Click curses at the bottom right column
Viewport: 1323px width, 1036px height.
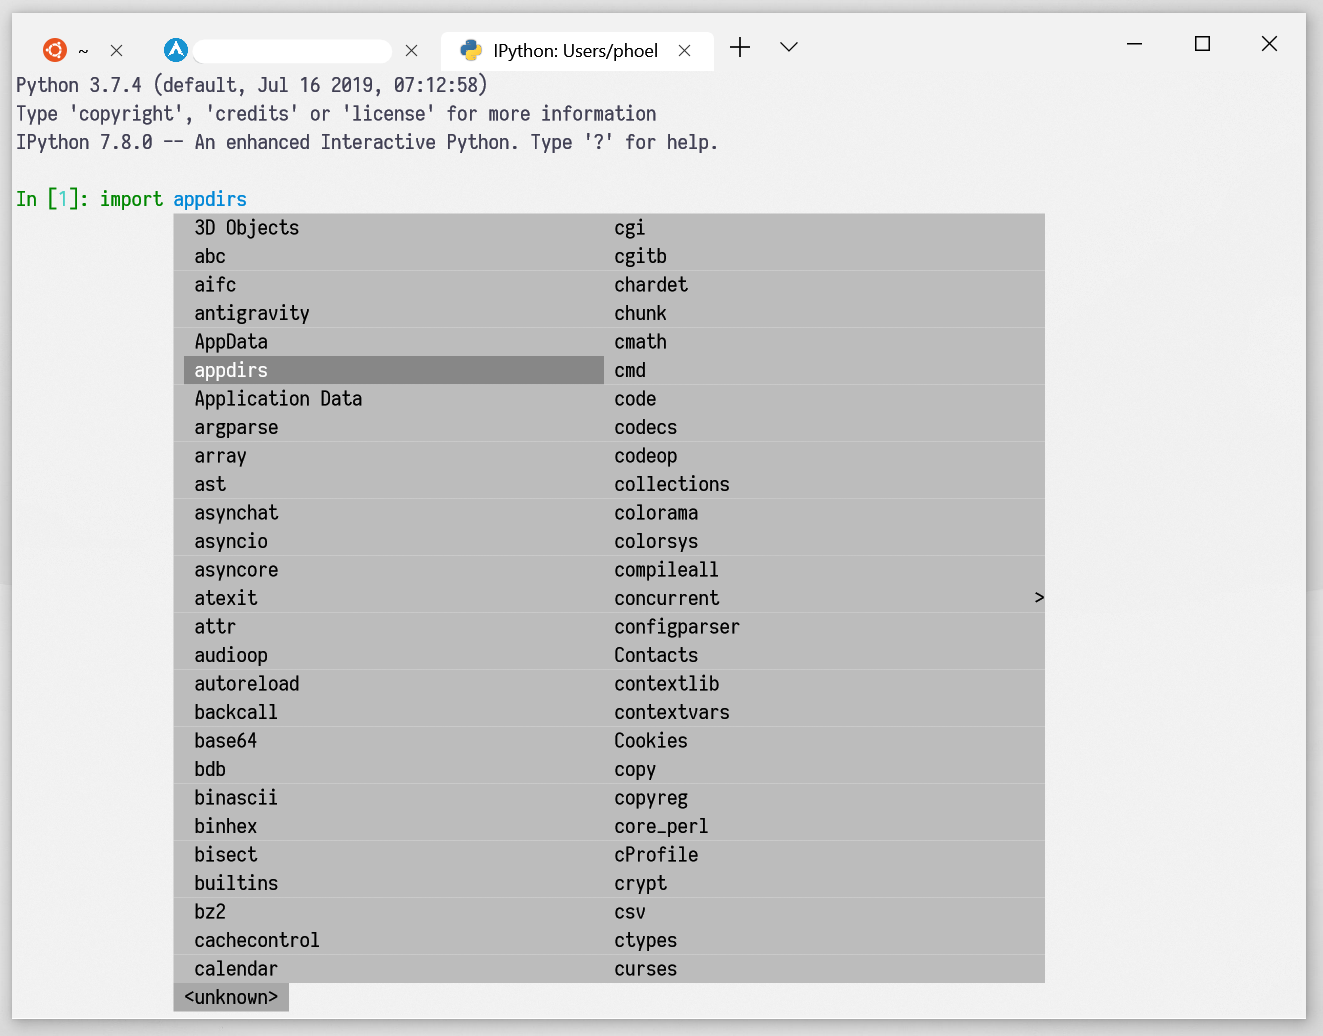pyautogui.click(x=645, y=968)
